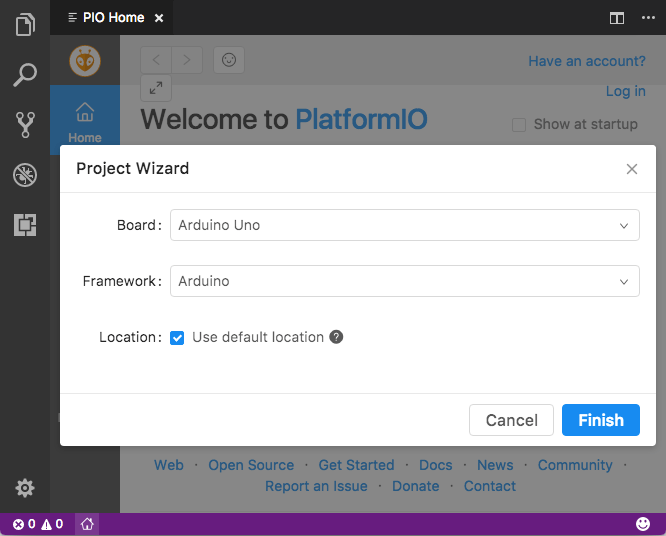The width and height of the screenshot is (666, 536).
Task: Open the more actions ellipsis menu
Action: 648,18
